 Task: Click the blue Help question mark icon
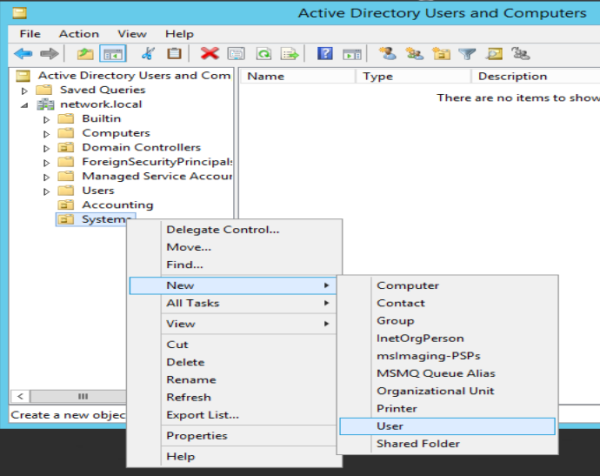325,54
